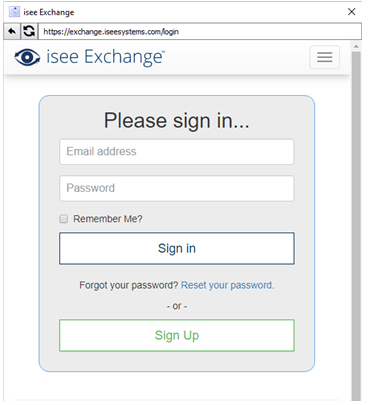Close the isee Exchange window
Viewport: 372px width, 405px height.
pos(351,12)
